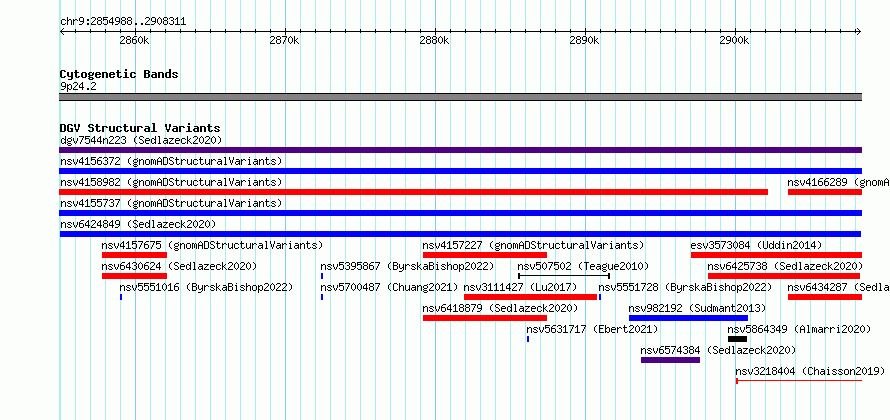Select the 9p24.2 grey cytogenetic band
This screenshot has width=890, height=420.
(460, 97)
